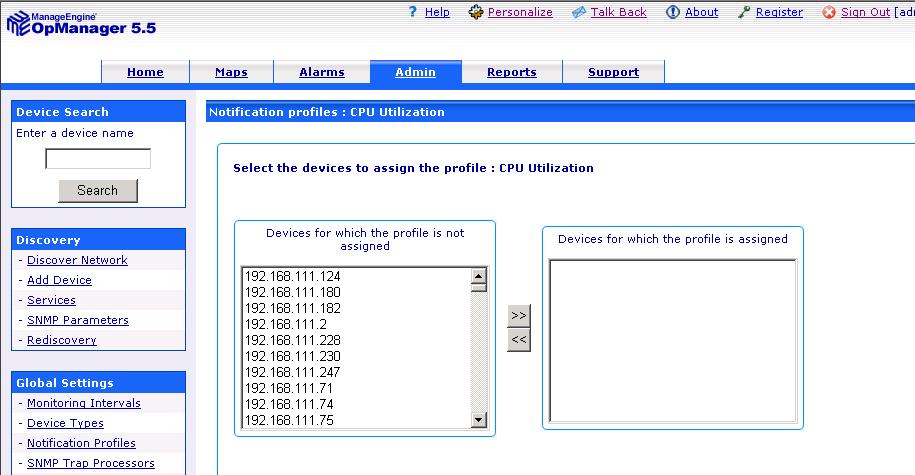Open the Discover Network link
This screenshot has width=915, height=475.
pyautogui.click(x=77, y=260)
